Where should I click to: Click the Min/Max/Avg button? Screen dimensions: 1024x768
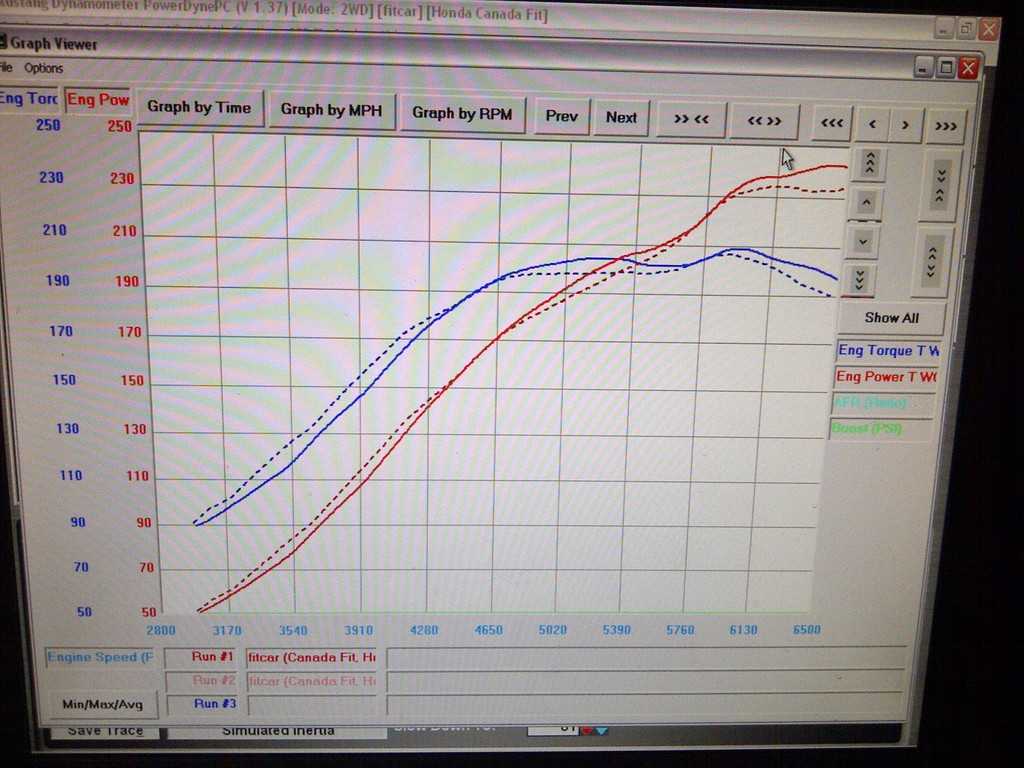click(x=102, y=704)
